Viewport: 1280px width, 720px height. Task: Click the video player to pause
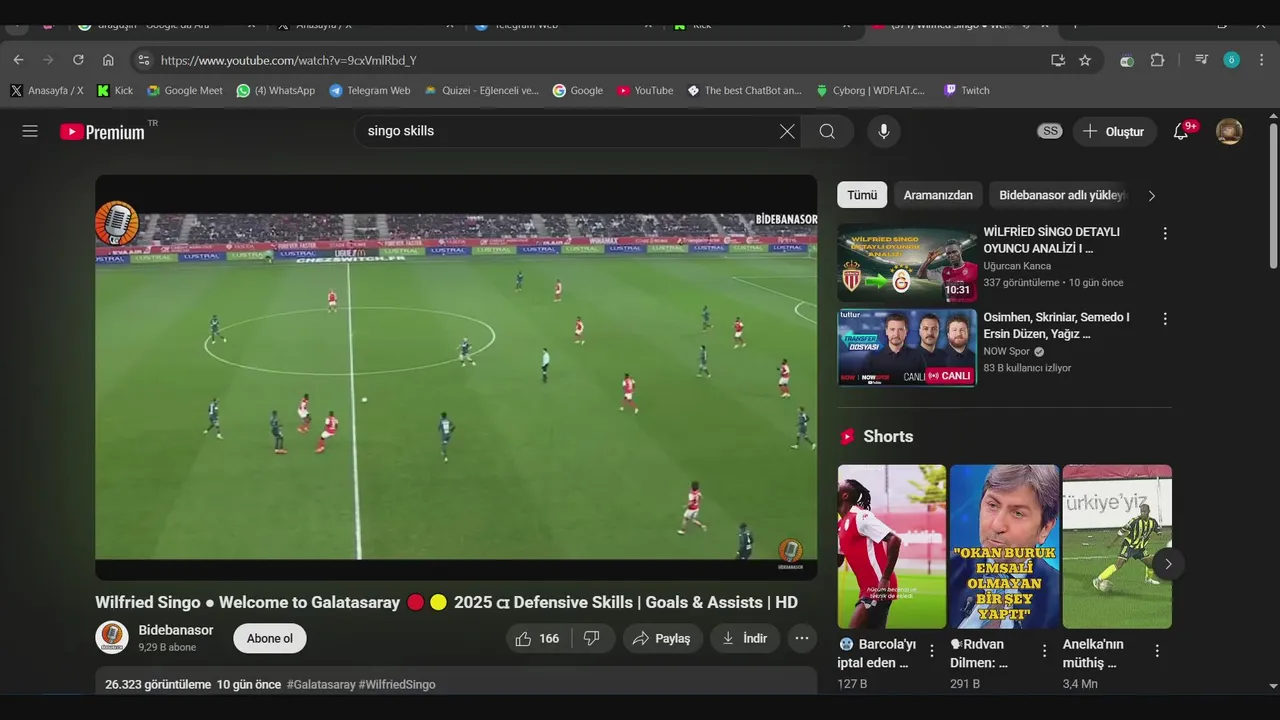coord(456,377)
